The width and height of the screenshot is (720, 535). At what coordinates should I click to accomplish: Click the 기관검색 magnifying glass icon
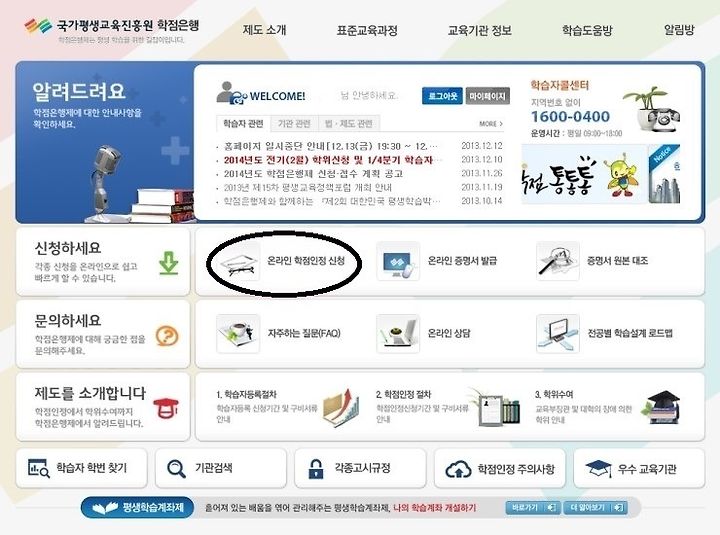(176, 469)
